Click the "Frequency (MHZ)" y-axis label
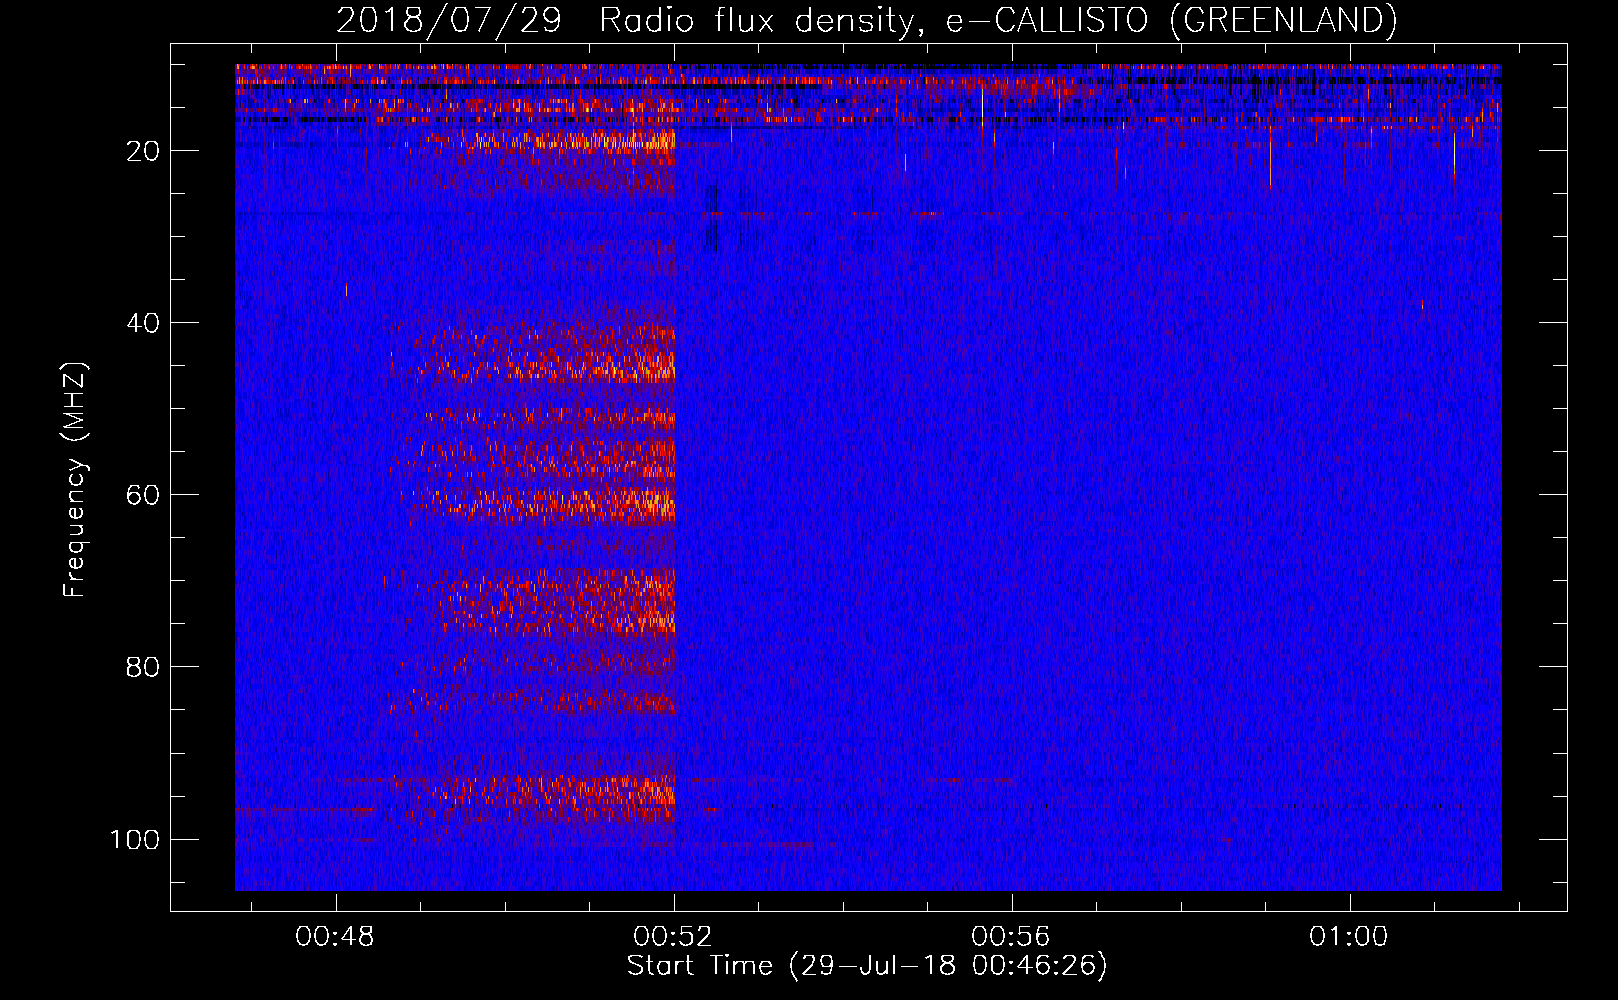The height and width of the screenshot is (1000, 1618). click(x=75, y=480)
